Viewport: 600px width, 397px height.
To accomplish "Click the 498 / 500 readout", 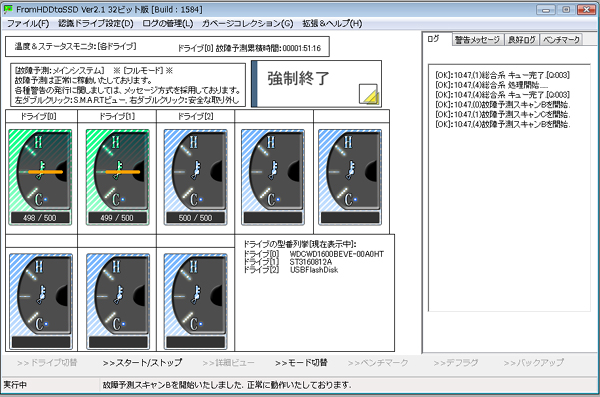I will click(x=40, y=218).
